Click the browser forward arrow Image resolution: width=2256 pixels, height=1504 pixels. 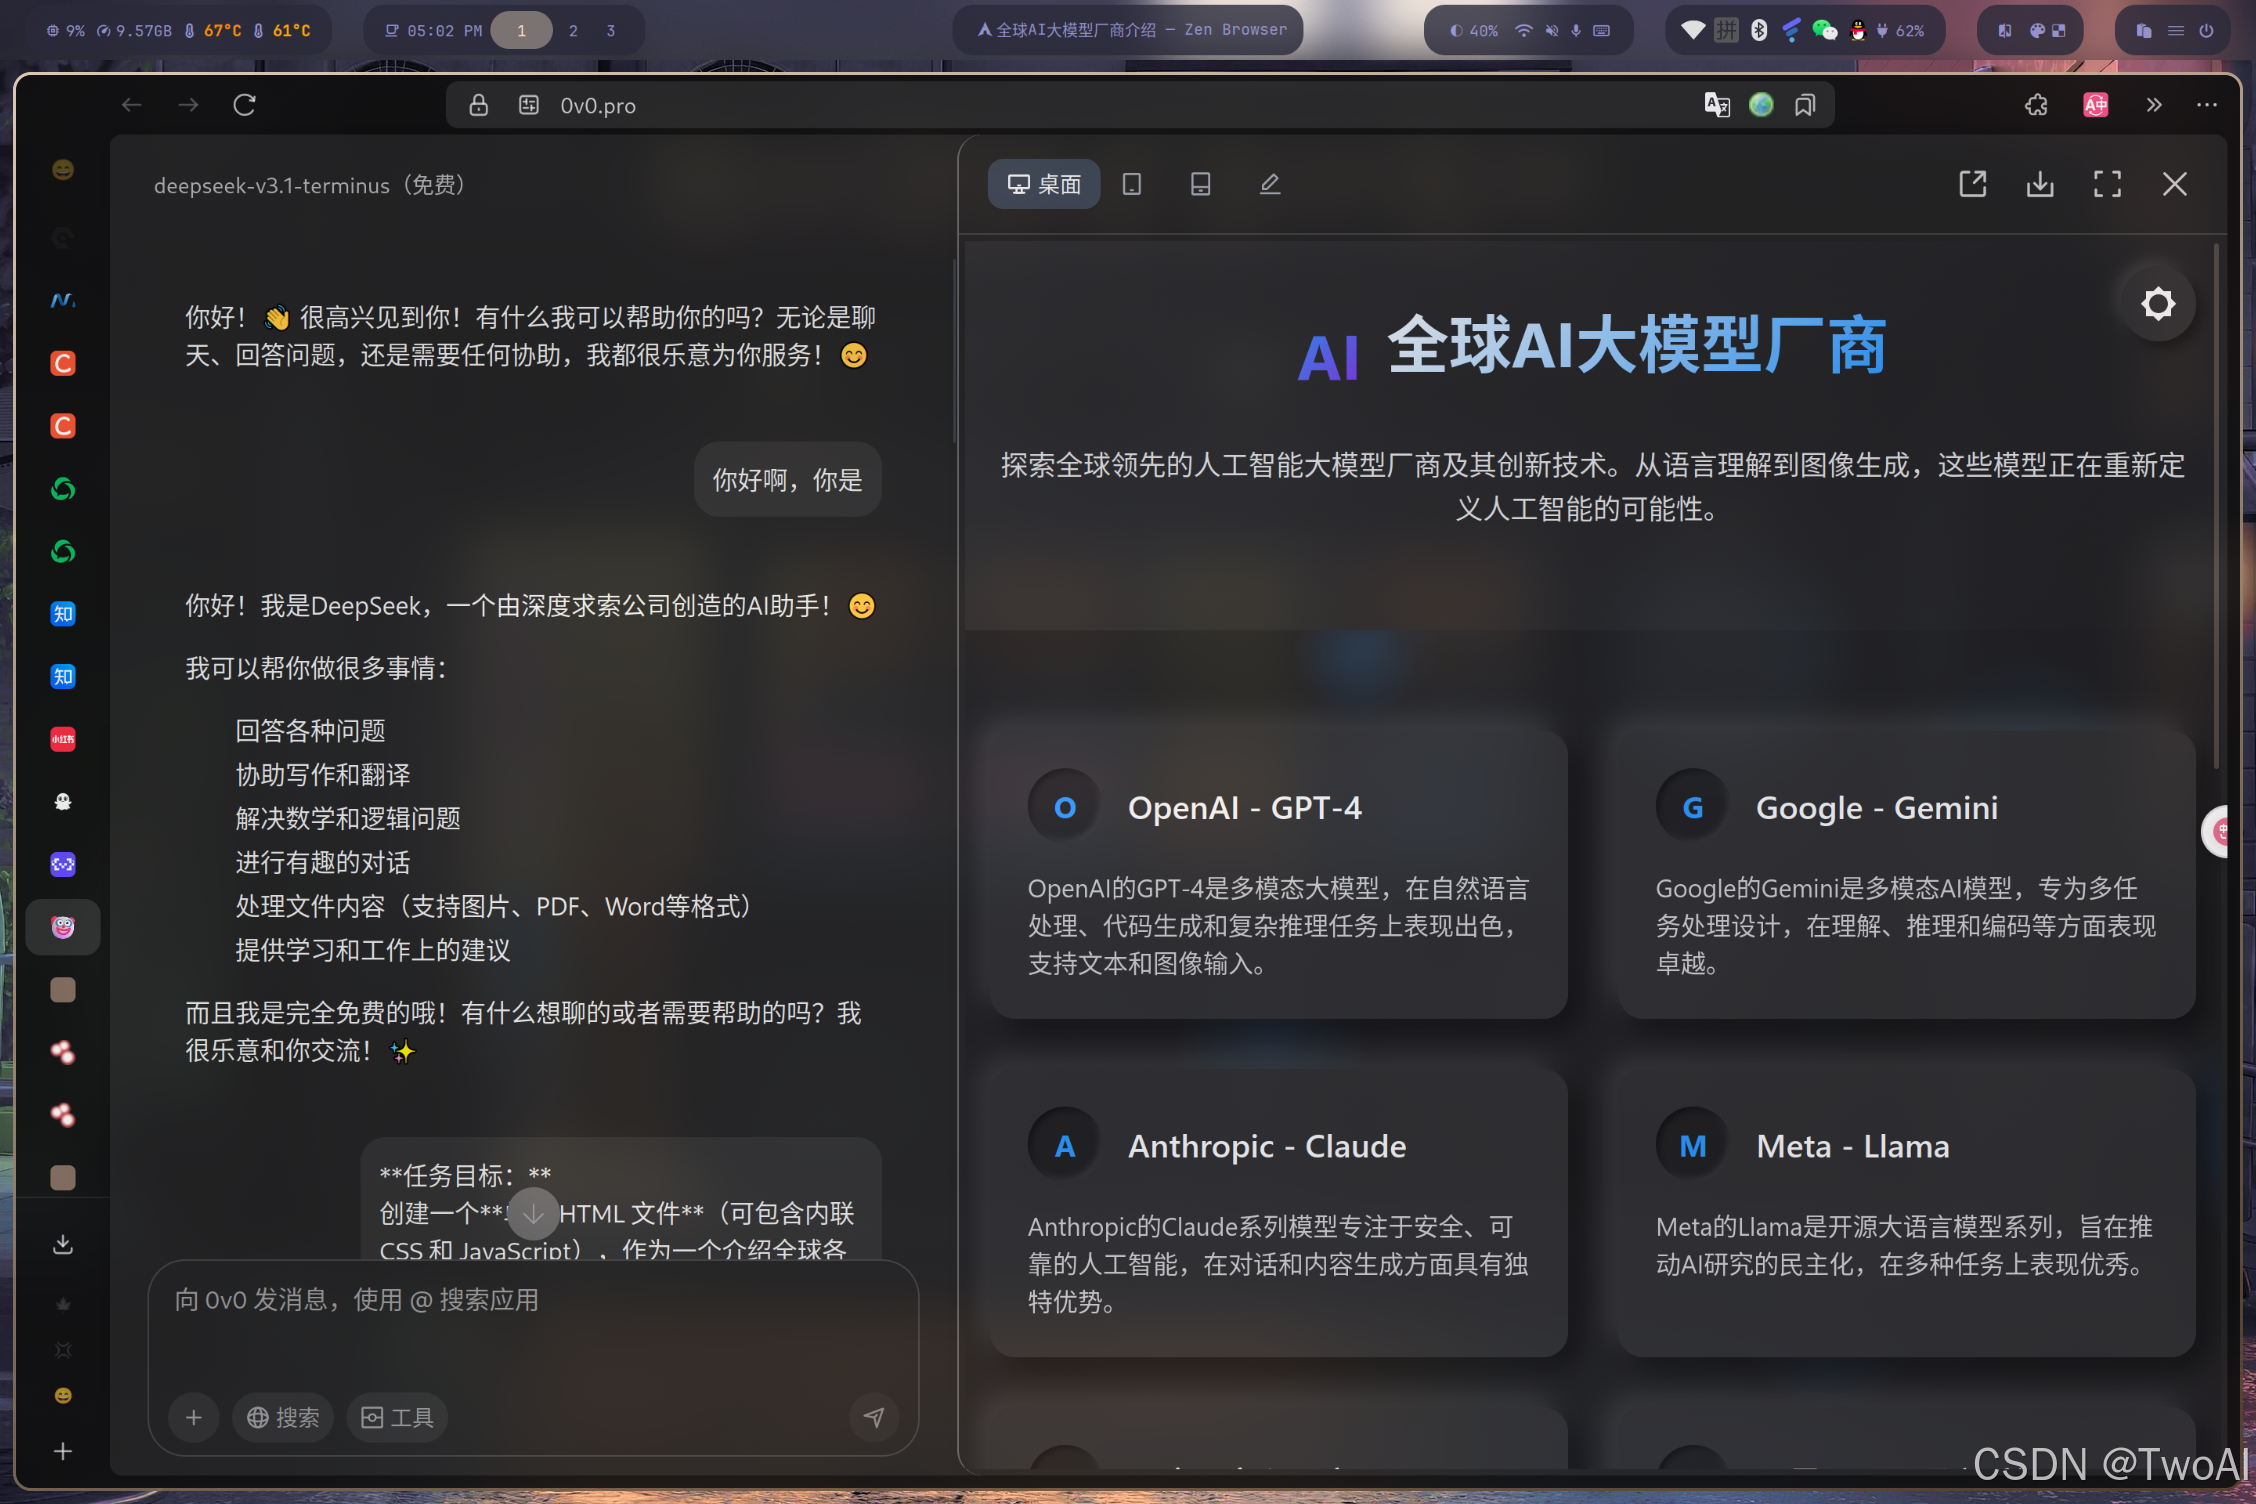[x=188, y=105]
